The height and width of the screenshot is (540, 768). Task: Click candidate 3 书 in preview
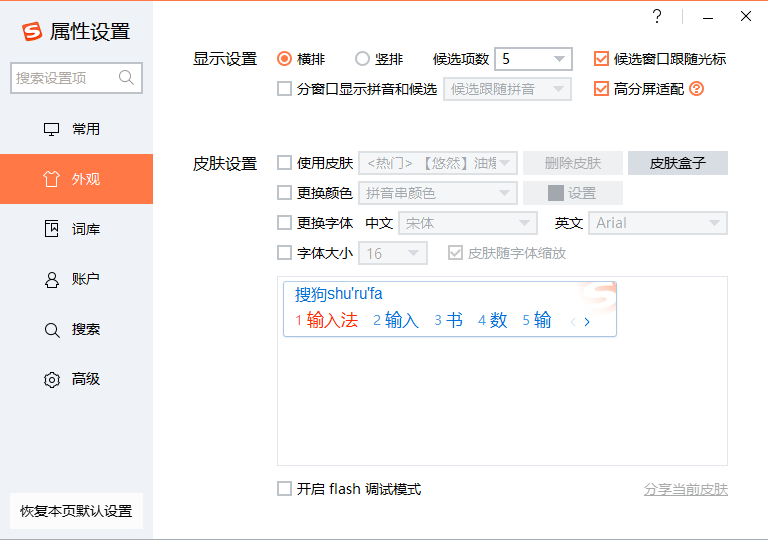coord(448,320)
